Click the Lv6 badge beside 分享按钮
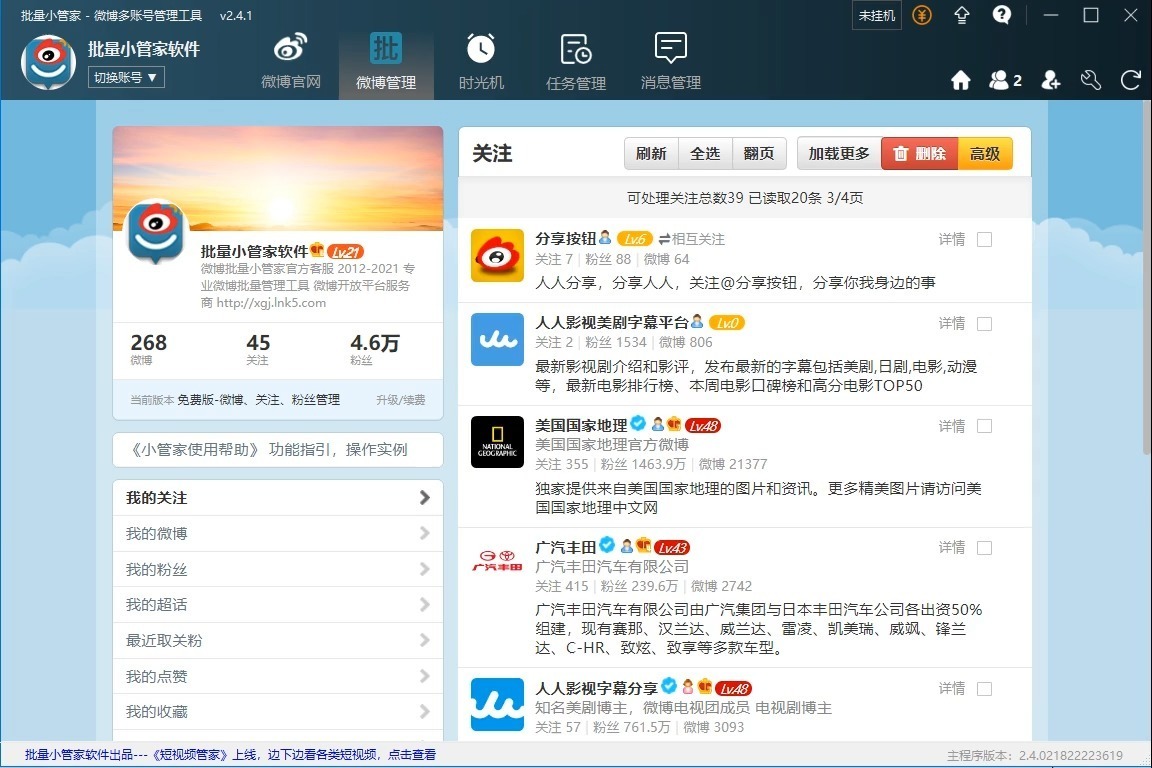Screen dimensions: 1152x768 pyautogui.click(x=635, y=239)
